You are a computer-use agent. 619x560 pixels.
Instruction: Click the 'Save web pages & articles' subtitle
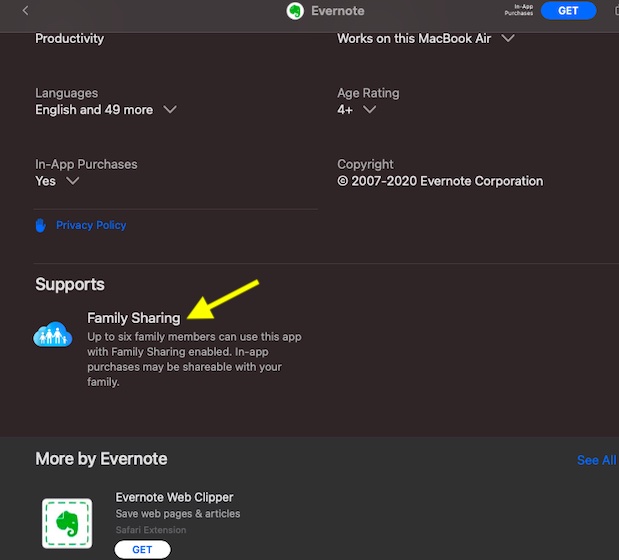(x=178, y=513)
